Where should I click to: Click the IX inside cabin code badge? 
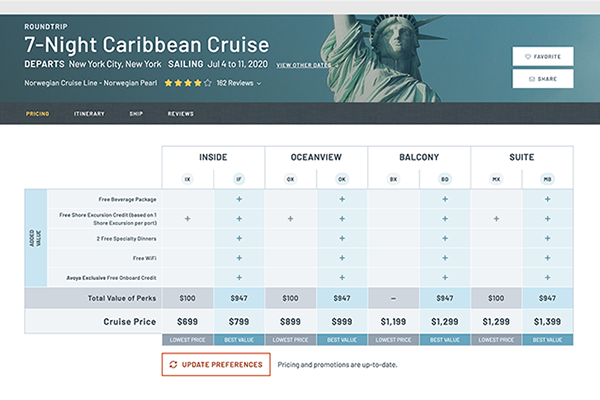(188, 179)
